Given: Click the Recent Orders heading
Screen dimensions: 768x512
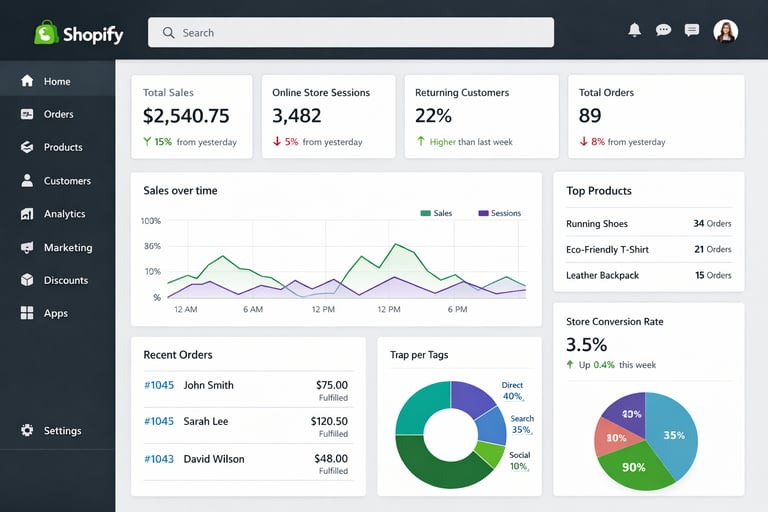Looking at the screenshot, I should click(x=178, y=355).
